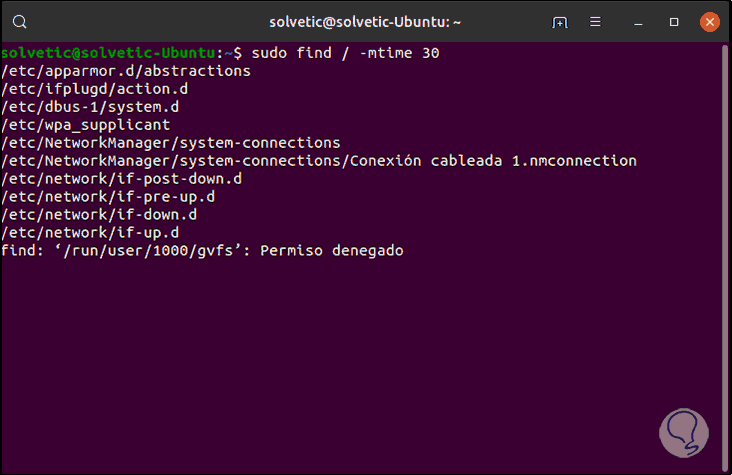
Task: Click the Permiso denegado error line
Action: point(202,251)
